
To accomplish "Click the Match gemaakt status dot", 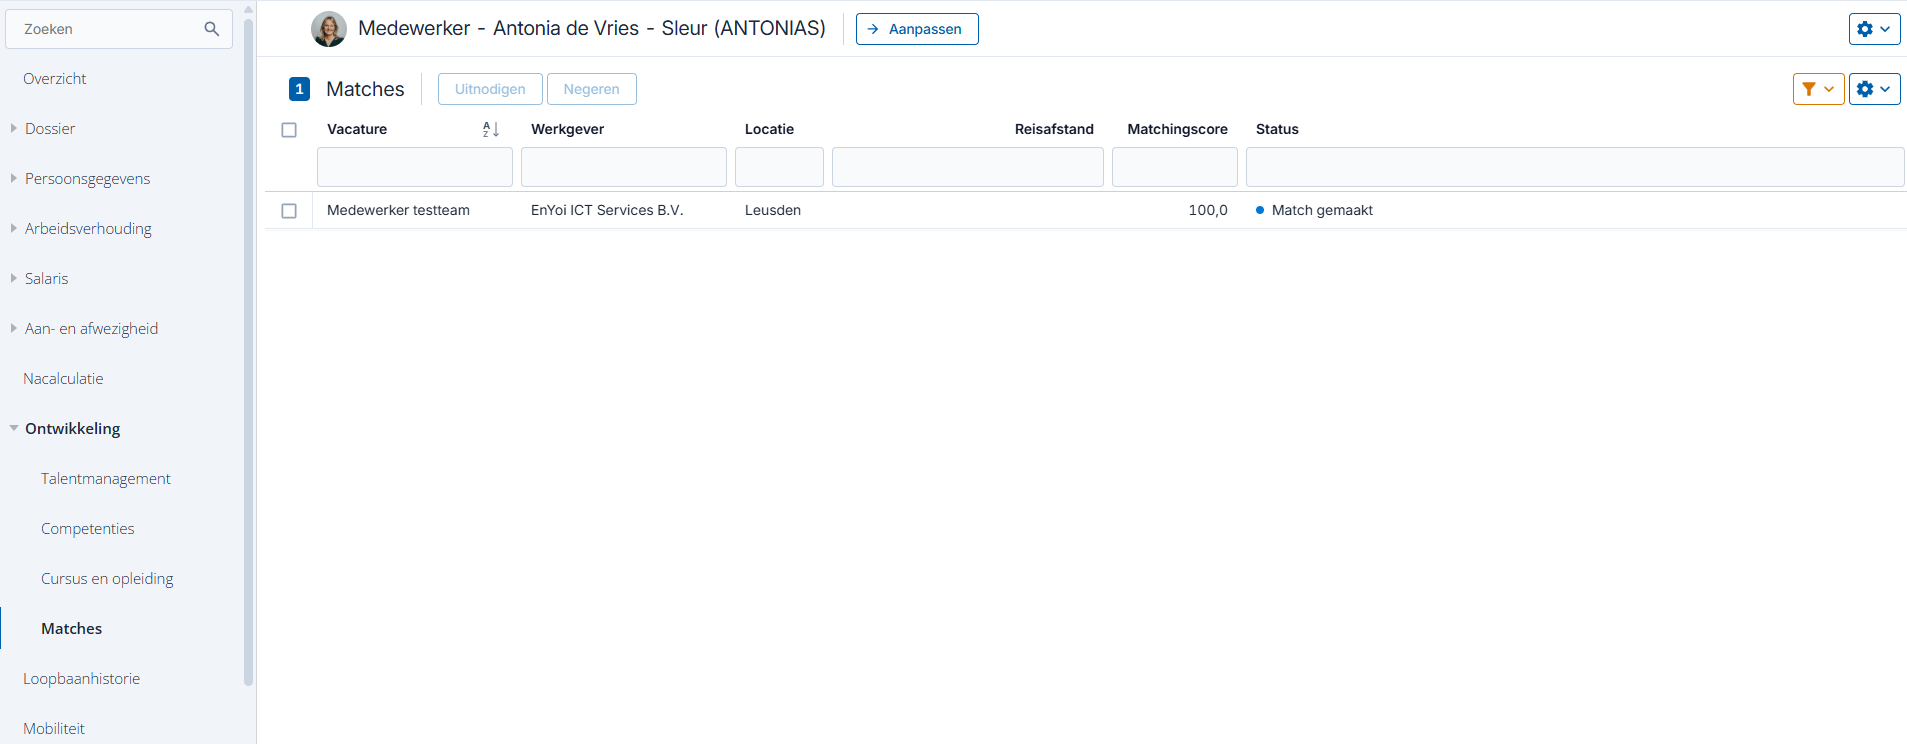I will 1260,210.
